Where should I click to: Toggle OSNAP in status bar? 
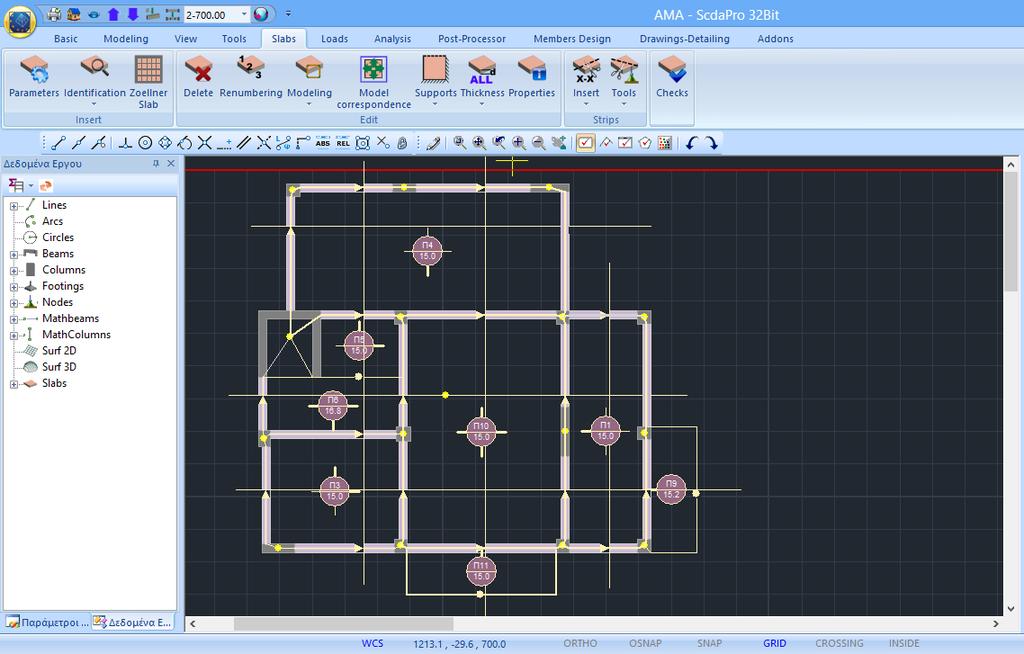pos(645,643)
